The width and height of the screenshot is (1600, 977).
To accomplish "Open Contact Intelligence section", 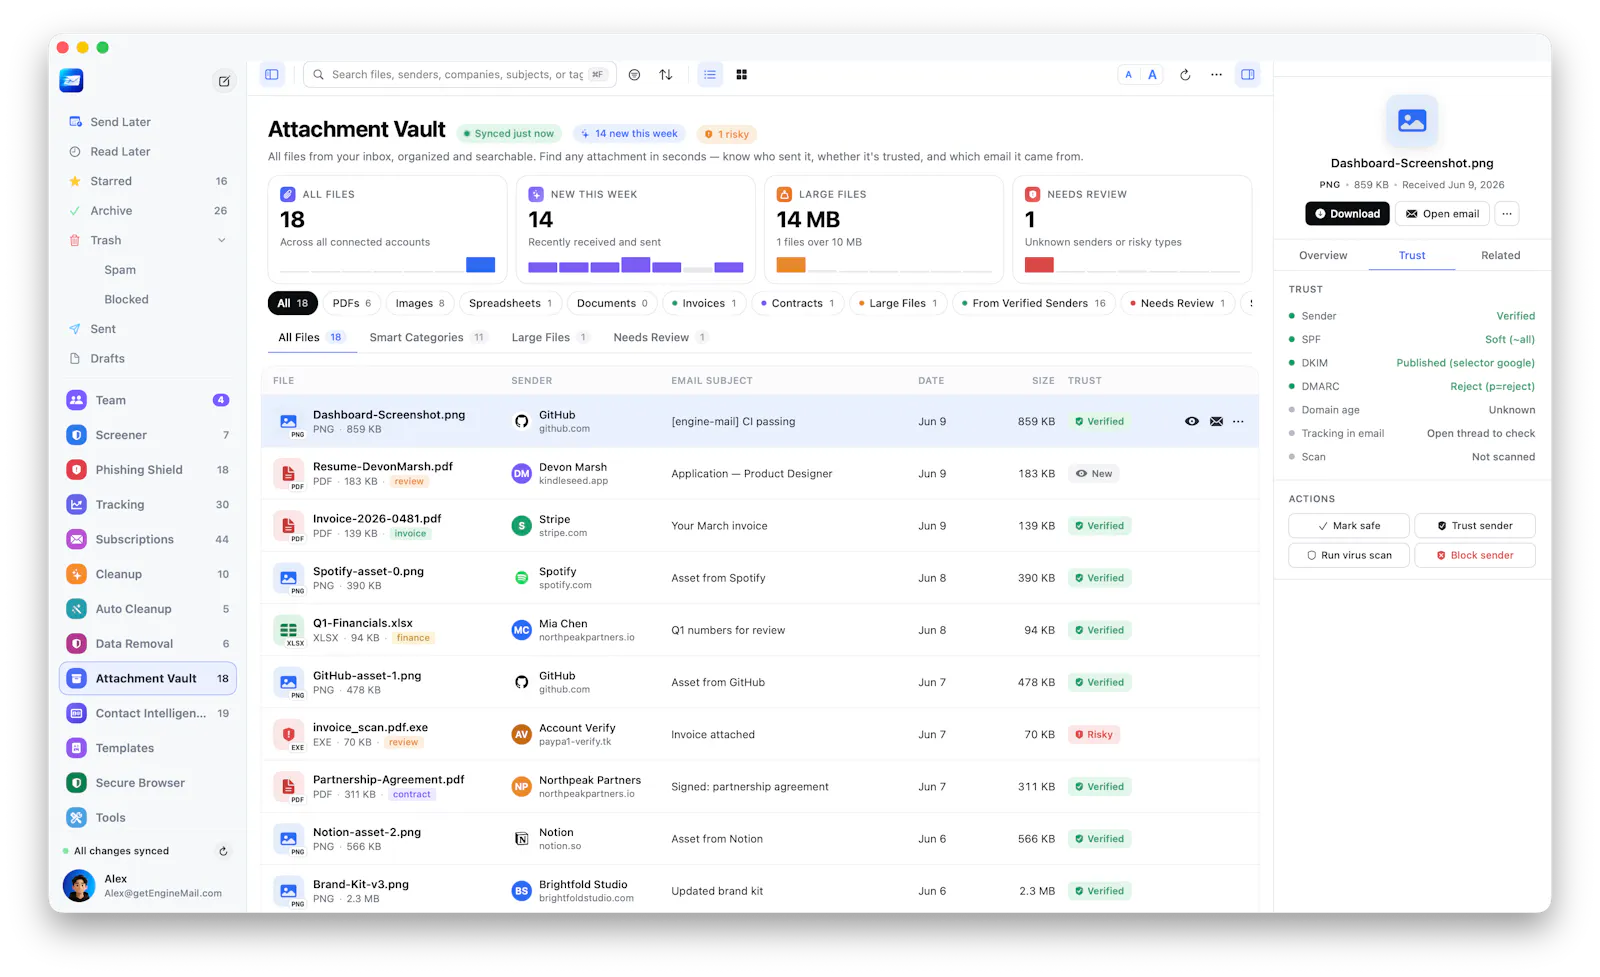I will coord(148,713).
